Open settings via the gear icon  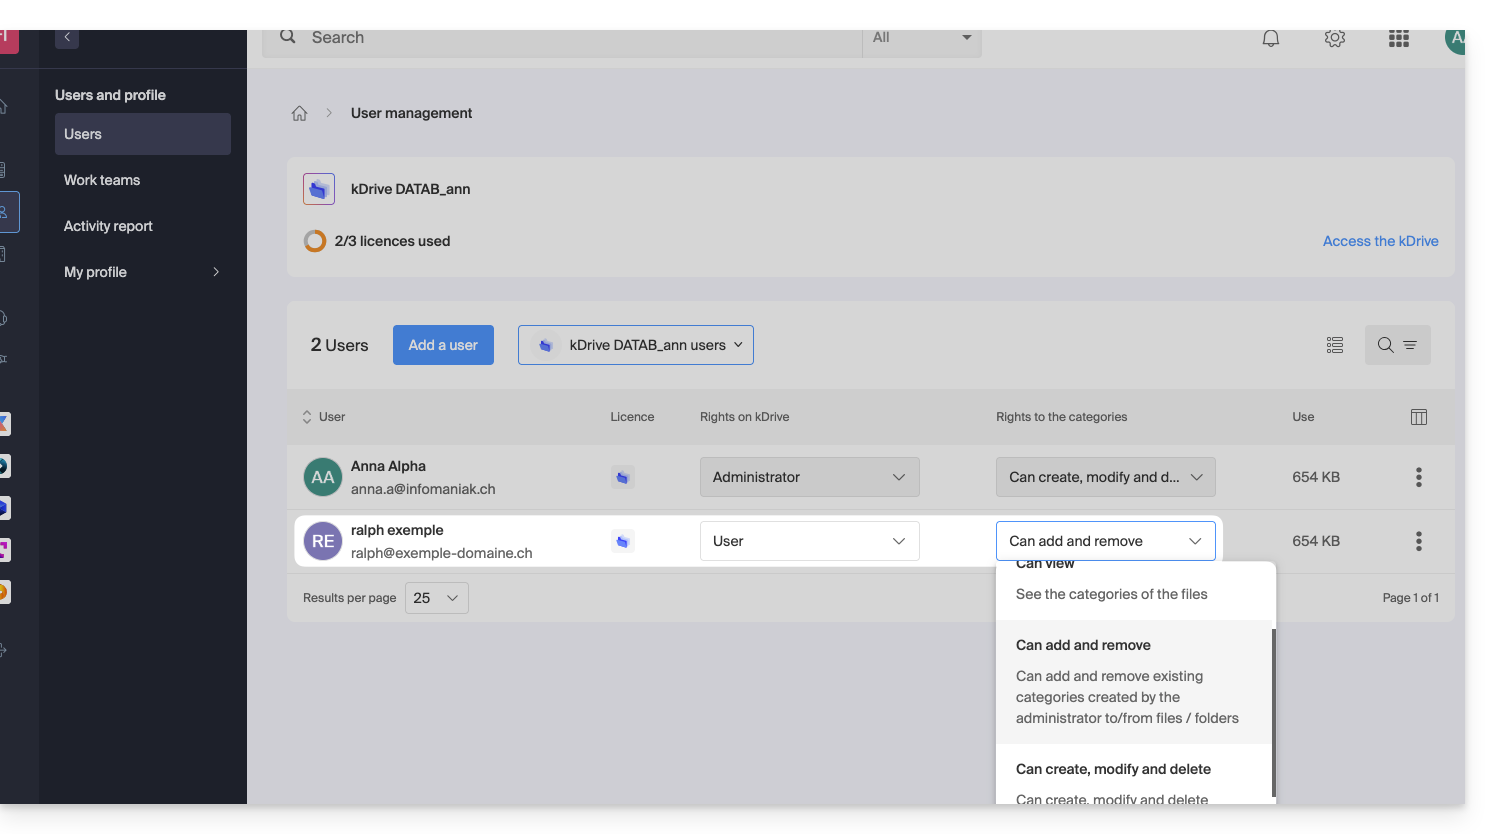tap(1334, 39)
